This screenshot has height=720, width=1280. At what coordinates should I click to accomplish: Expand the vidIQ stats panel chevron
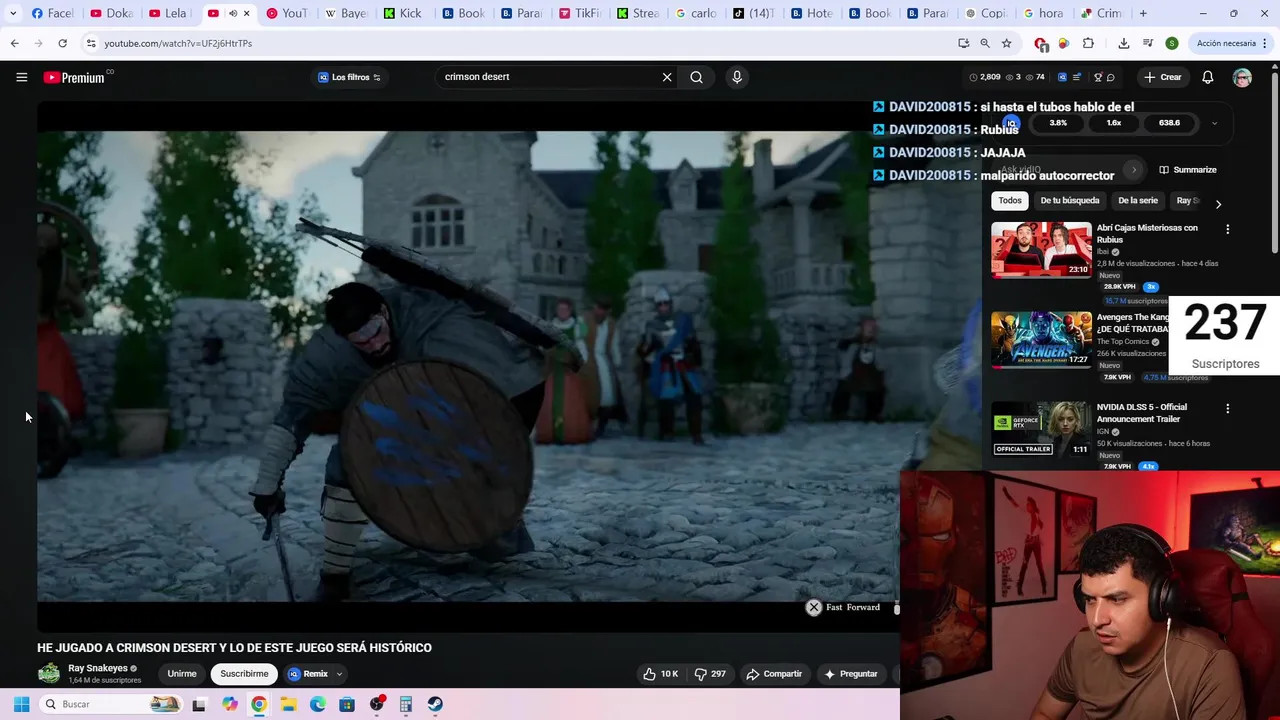coord(1214,123)
